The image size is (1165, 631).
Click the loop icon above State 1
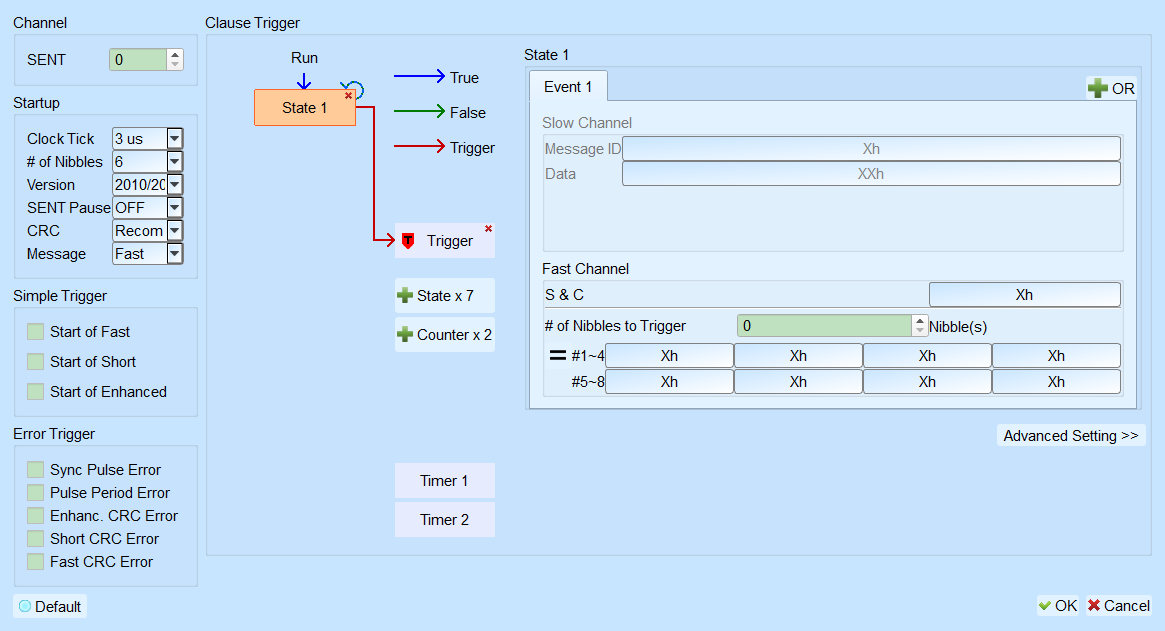click(354, 89)
